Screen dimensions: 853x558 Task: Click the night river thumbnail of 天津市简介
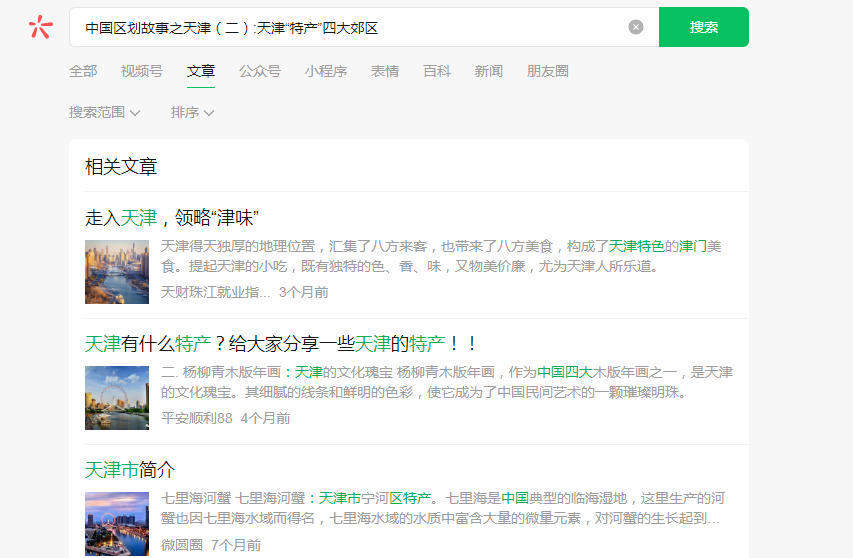(116, 524)
